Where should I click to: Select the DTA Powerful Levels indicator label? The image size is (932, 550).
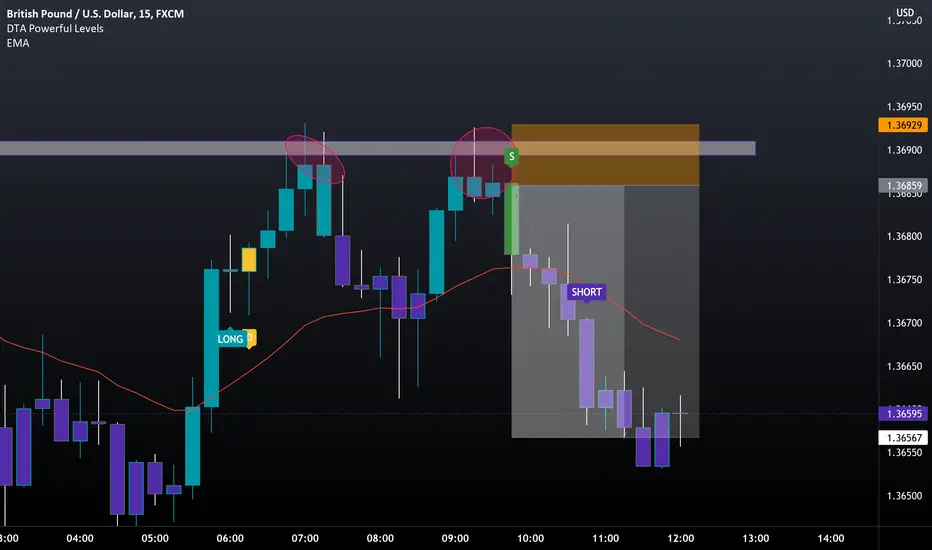pos(55,29)
